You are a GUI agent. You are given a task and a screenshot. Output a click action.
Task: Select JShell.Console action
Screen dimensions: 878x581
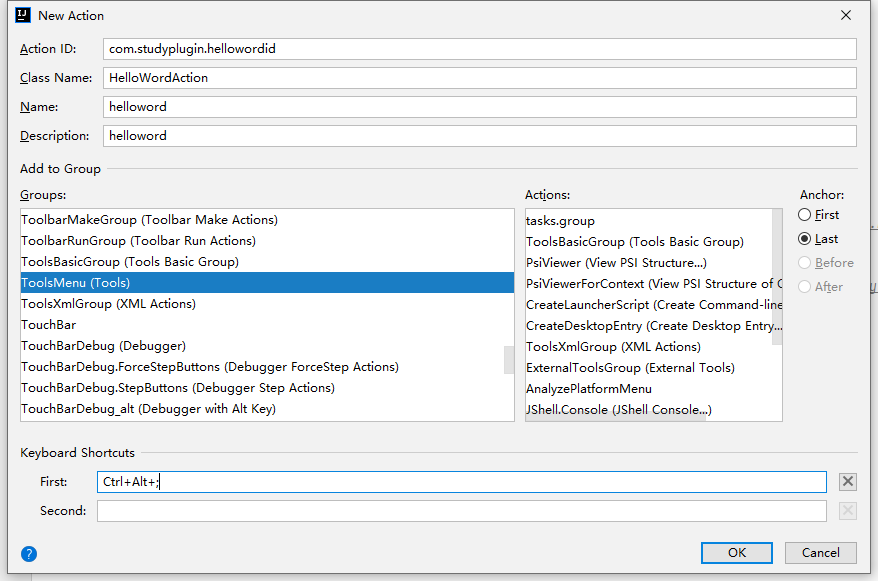pyautogui.click(x=653, y=410)
